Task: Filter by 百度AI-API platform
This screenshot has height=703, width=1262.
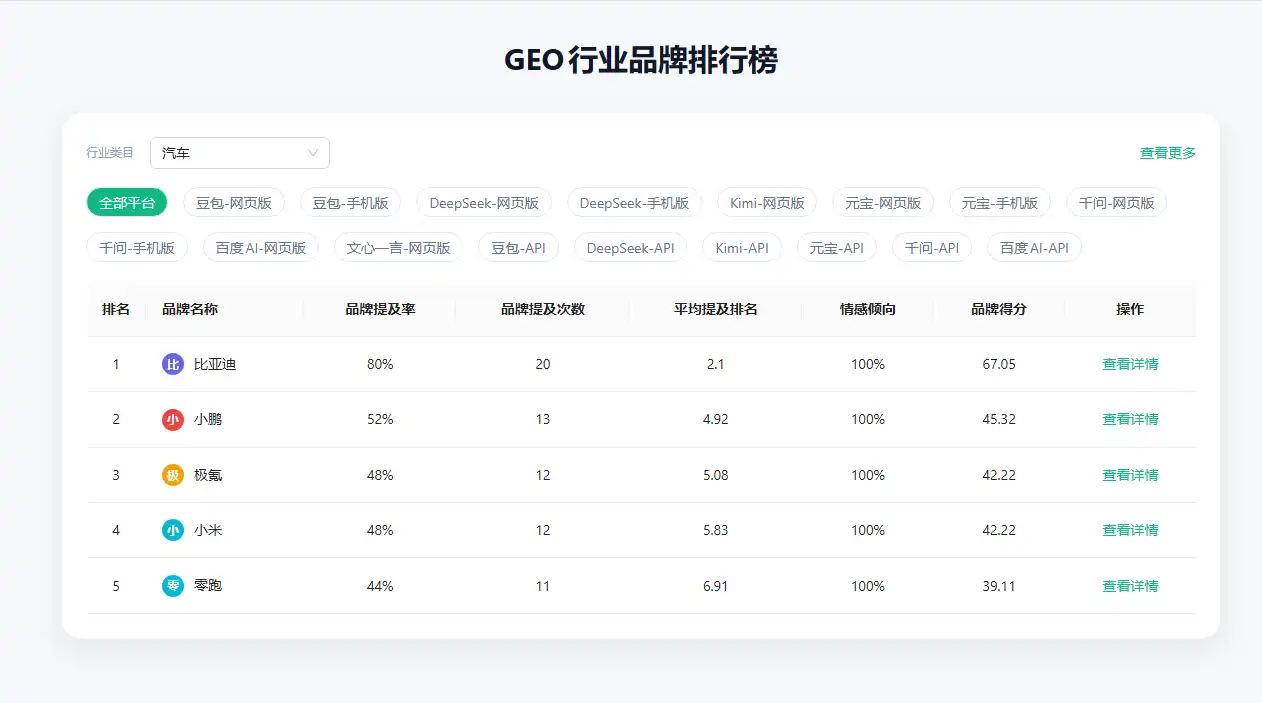Action: pyautogui.click(x=1034, y=248)
